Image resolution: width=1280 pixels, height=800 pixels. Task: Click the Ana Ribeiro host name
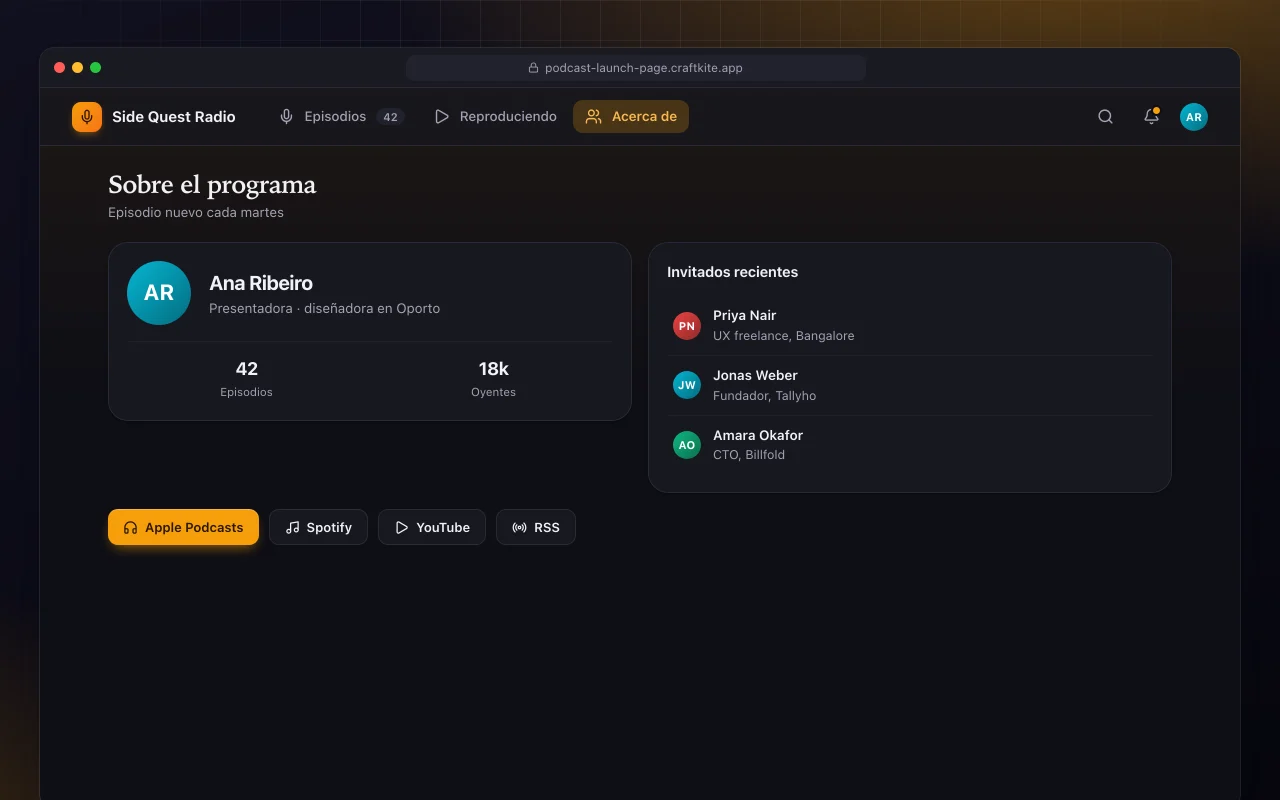[x=261, y=283]
